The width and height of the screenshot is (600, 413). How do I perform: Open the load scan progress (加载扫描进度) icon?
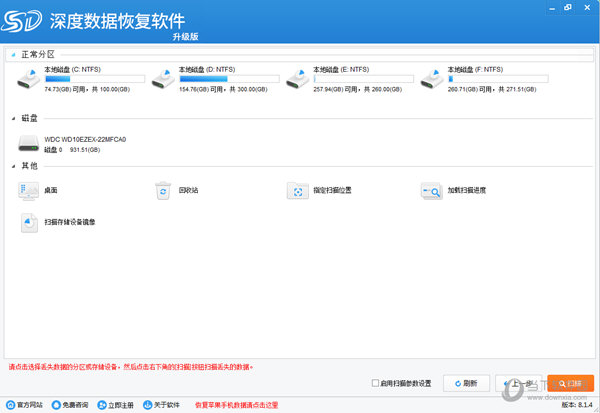432,191
